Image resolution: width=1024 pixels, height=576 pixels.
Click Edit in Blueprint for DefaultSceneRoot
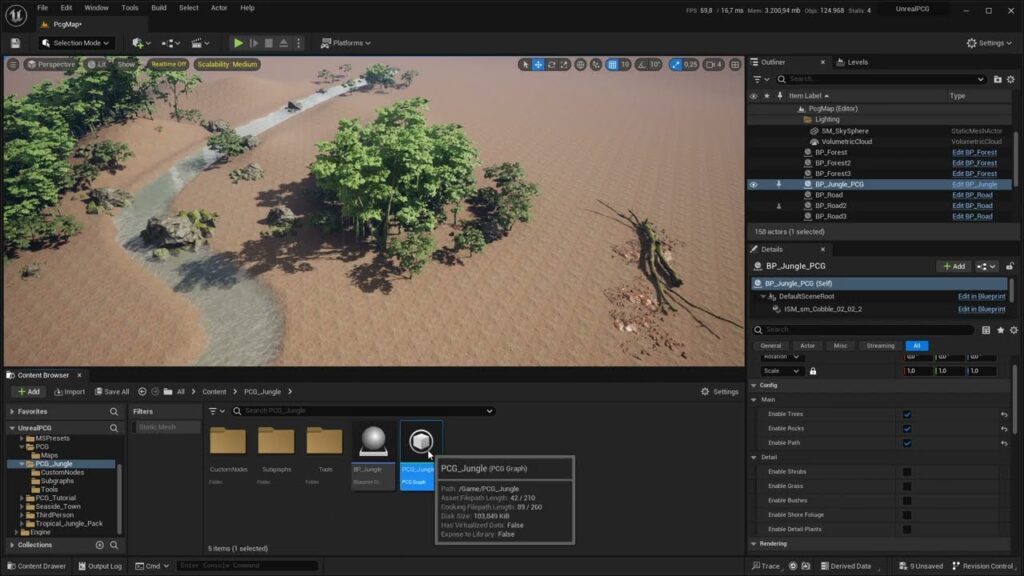pyautogui.click(x=982, y=296)
